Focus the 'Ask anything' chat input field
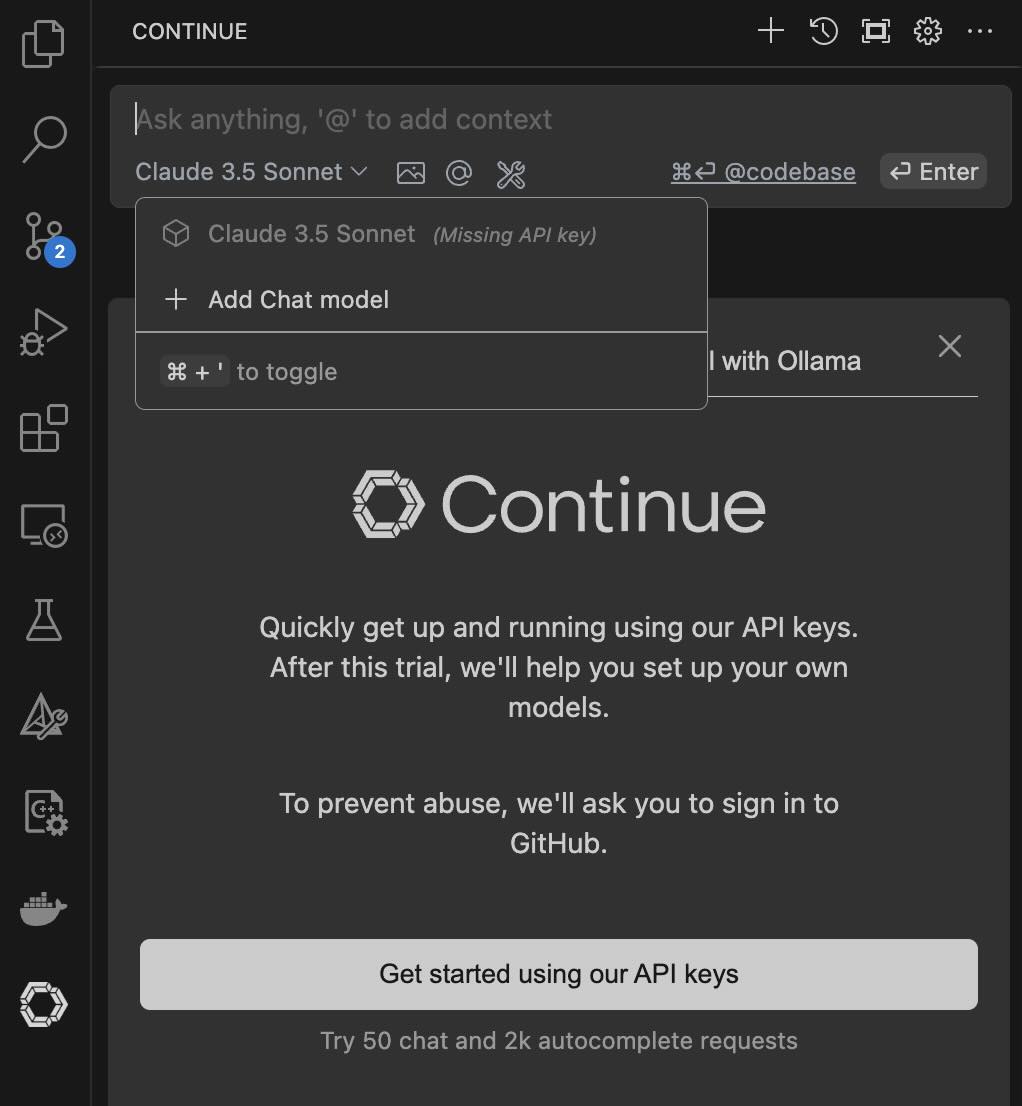This screenshot has height=1106, width=1022. 561,120
